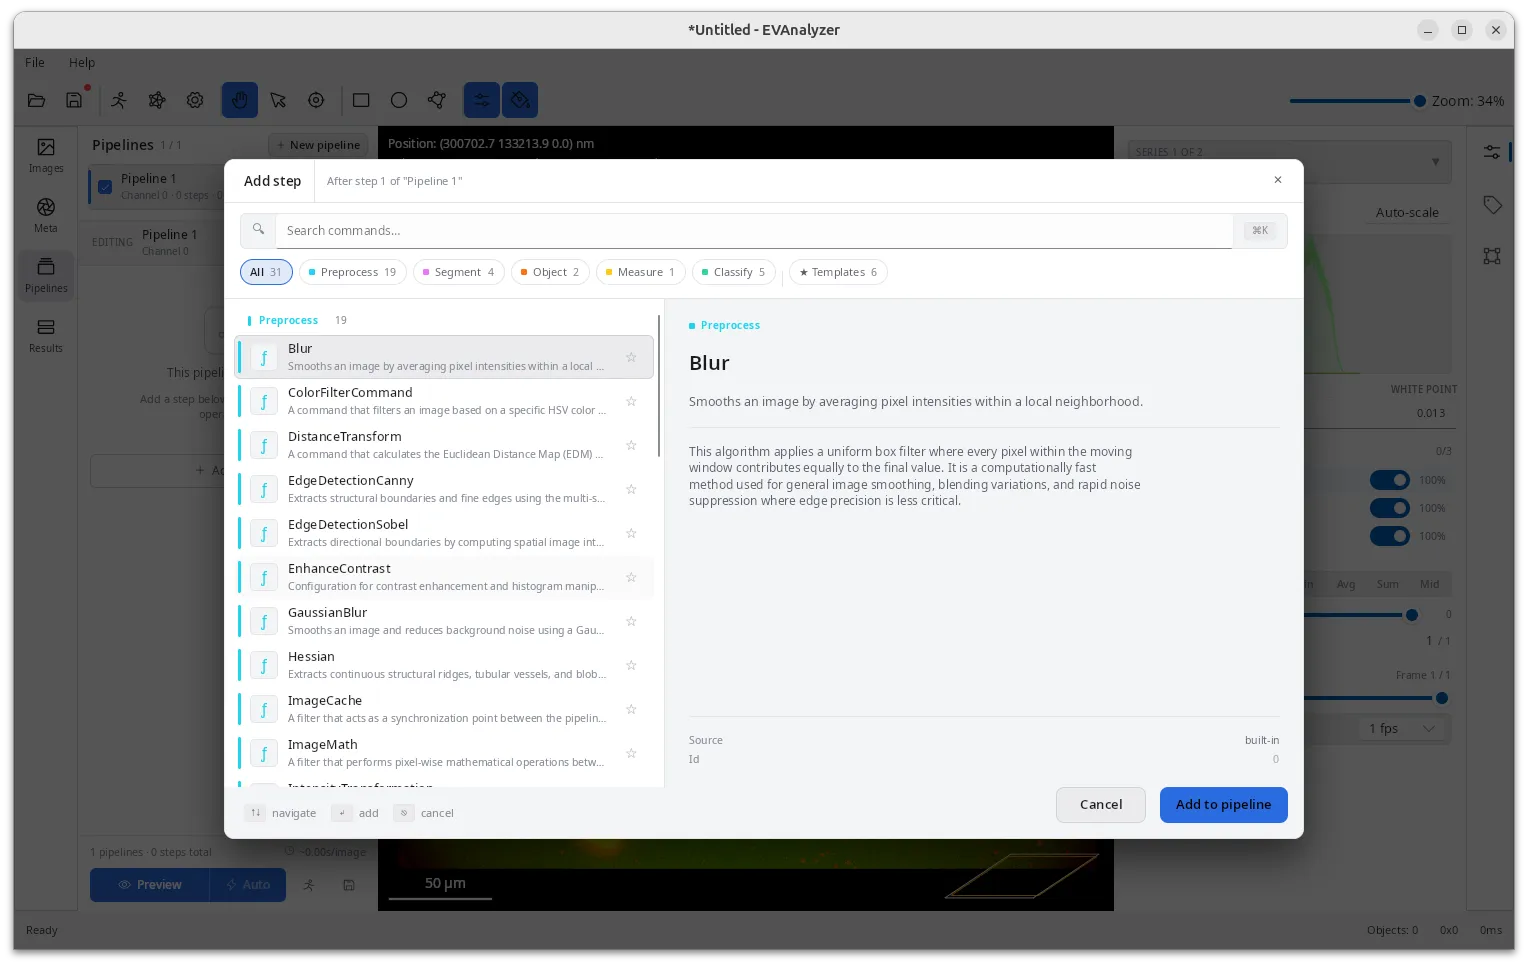Viewport: 1528px width, 966px height.
Task: Click the Sum projection option
Action: 1388,584
